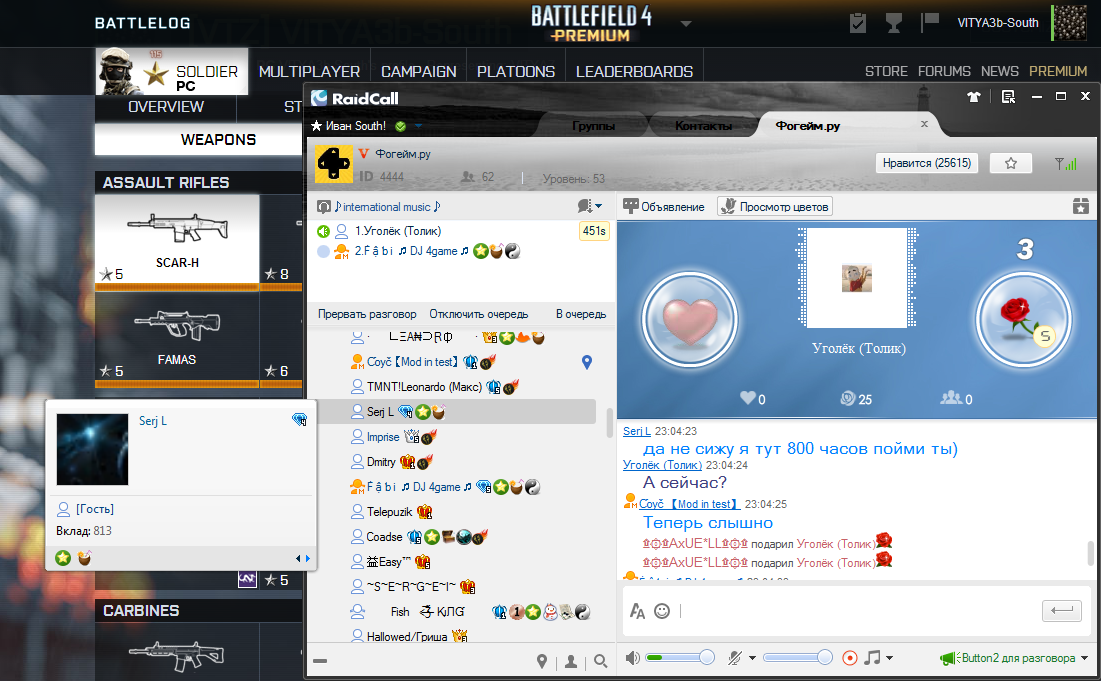Screen dimensions: 1101x681
Task: Click the person icon below the user list
Action: pos(571,661)
